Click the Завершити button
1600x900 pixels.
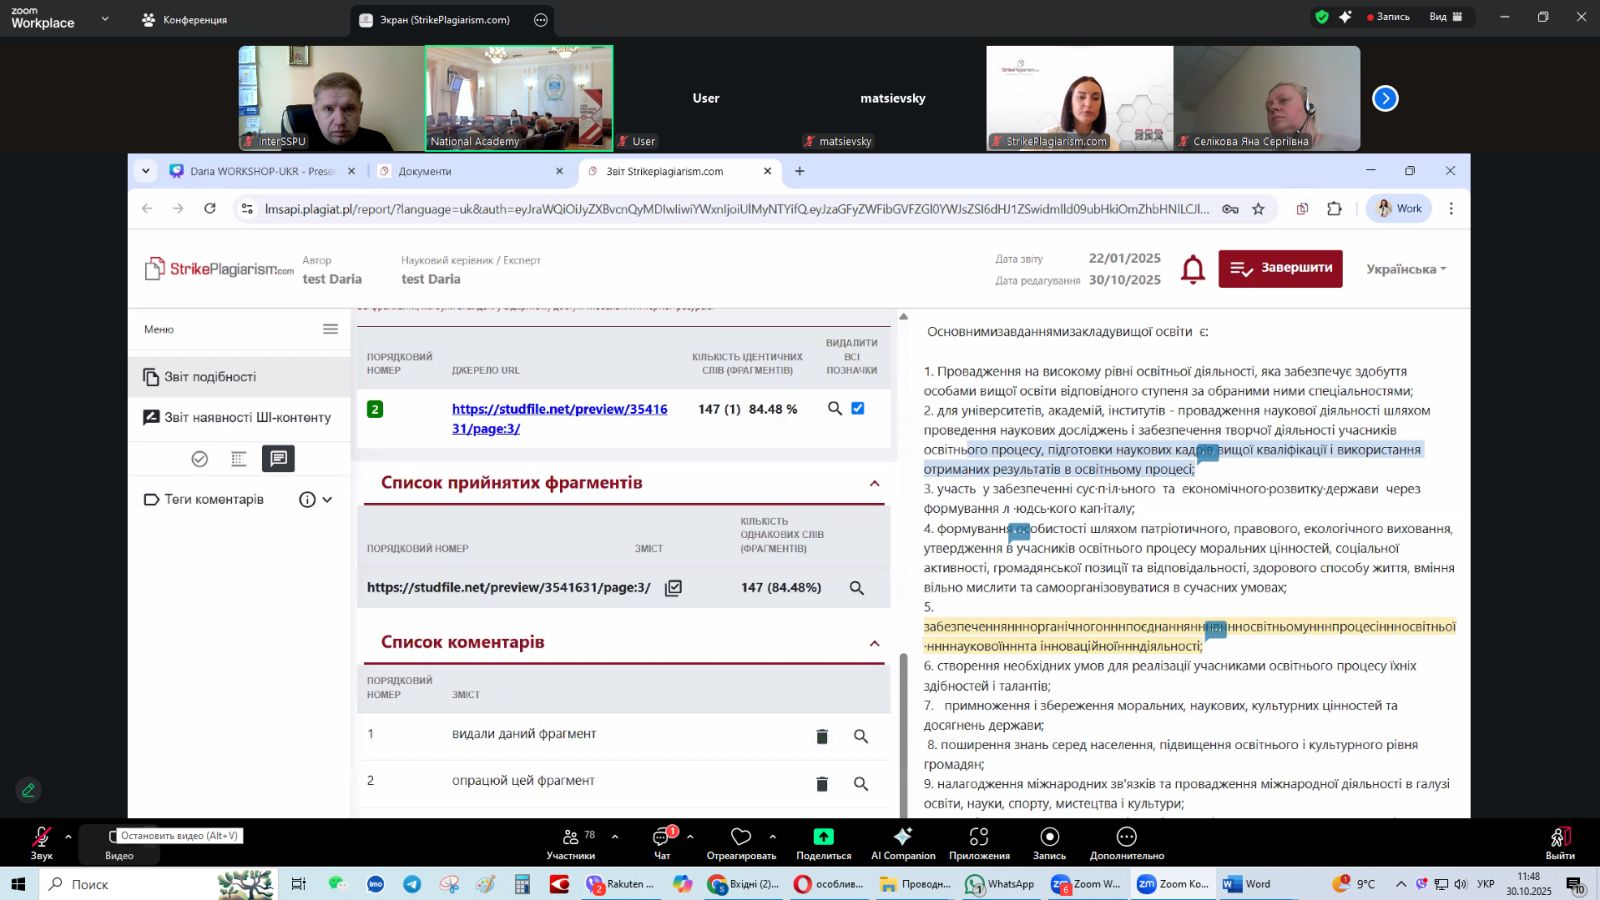pos(1280,268)
